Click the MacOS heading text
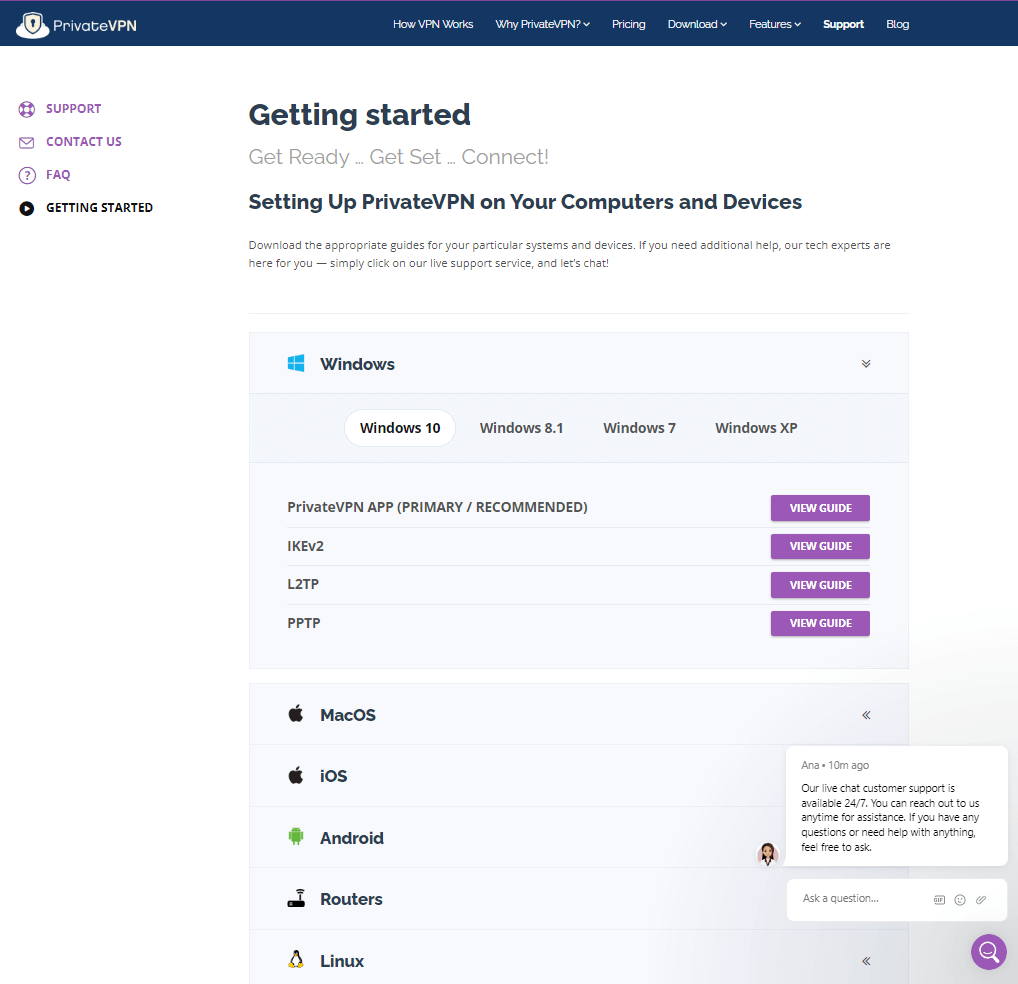 tap(348, 715)
